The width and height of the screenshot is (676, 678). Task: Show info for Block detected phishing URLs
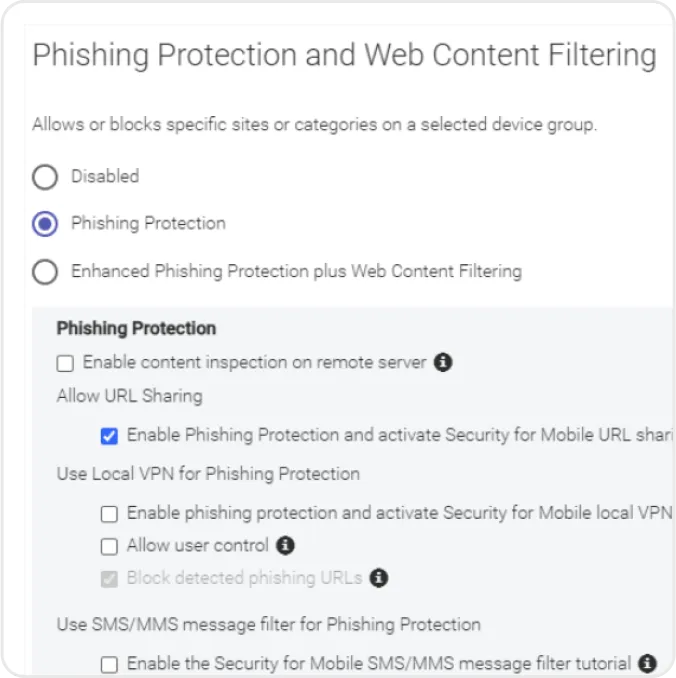(378, 578)
